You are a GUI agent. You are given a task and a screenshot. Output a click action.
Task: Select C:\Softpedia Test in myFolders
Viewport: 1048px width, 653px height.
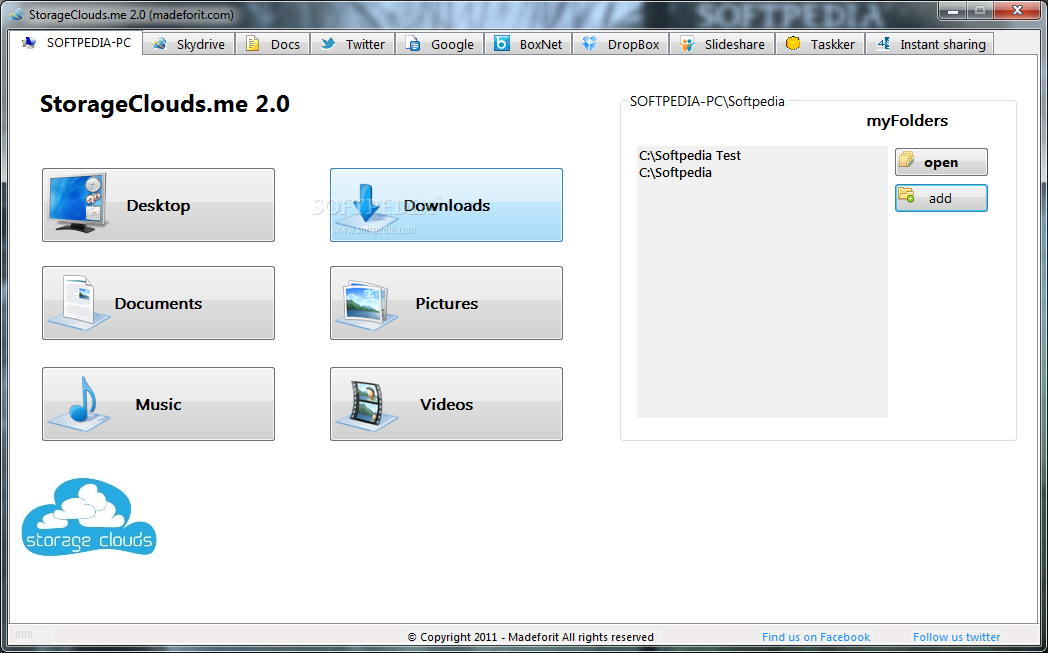click(690, 155)
